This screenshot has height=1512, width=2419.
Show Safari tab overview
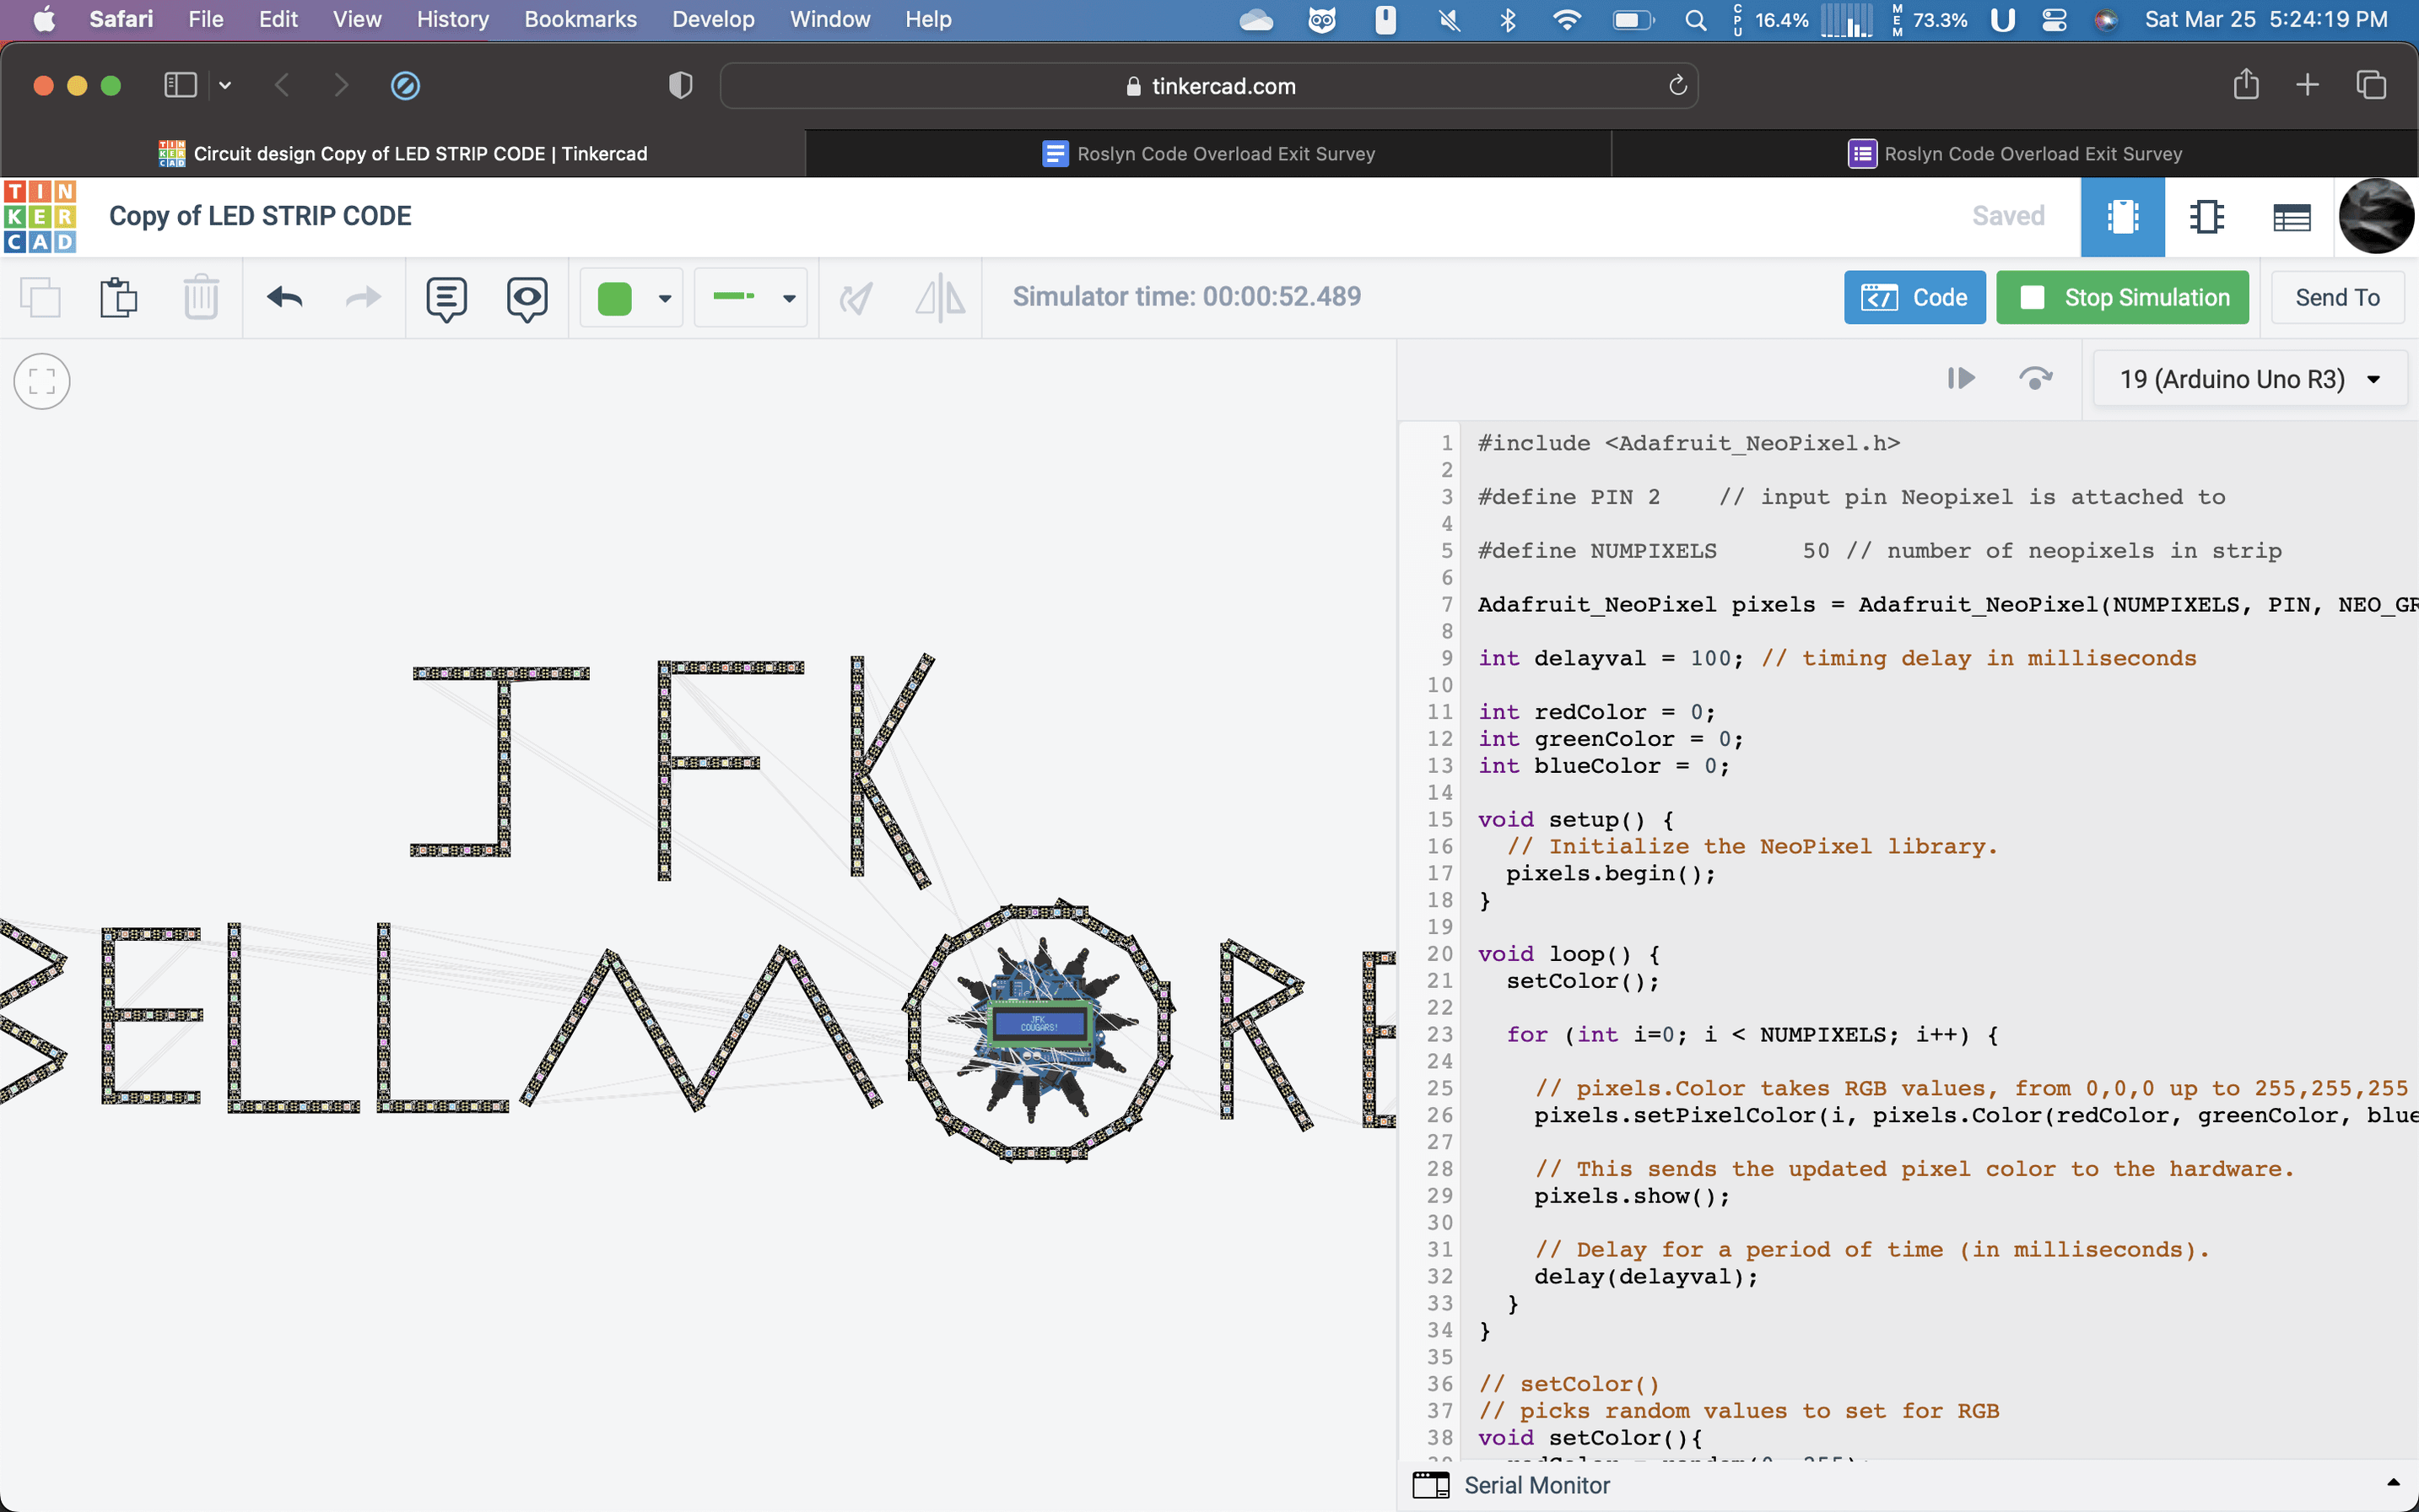2371,85
